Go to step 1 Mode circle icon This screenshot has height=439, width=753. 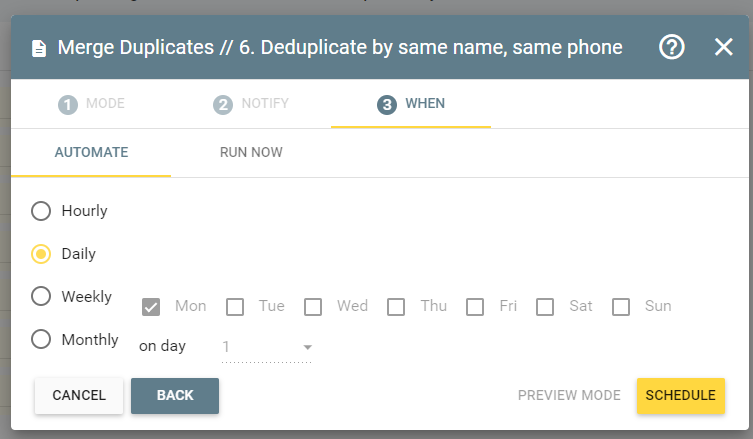(68, 105)
